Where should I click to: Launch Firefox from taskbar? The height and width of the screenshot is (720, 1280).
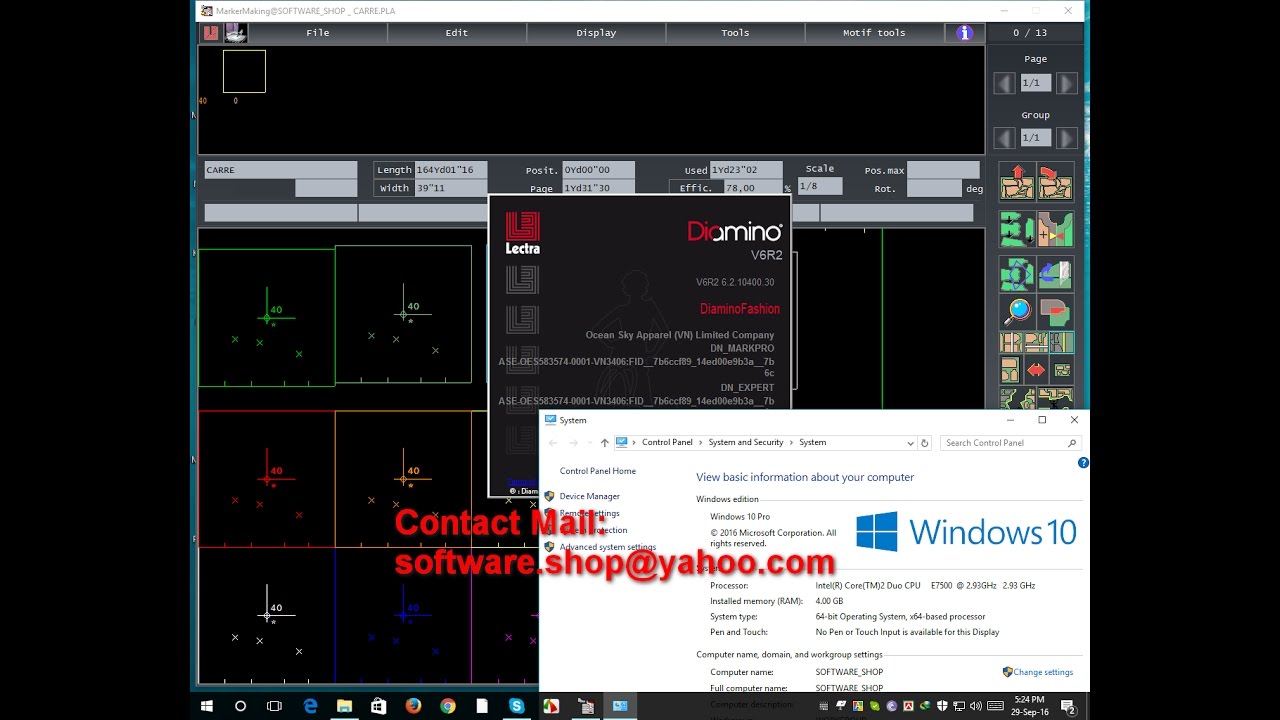click(413, 706)
